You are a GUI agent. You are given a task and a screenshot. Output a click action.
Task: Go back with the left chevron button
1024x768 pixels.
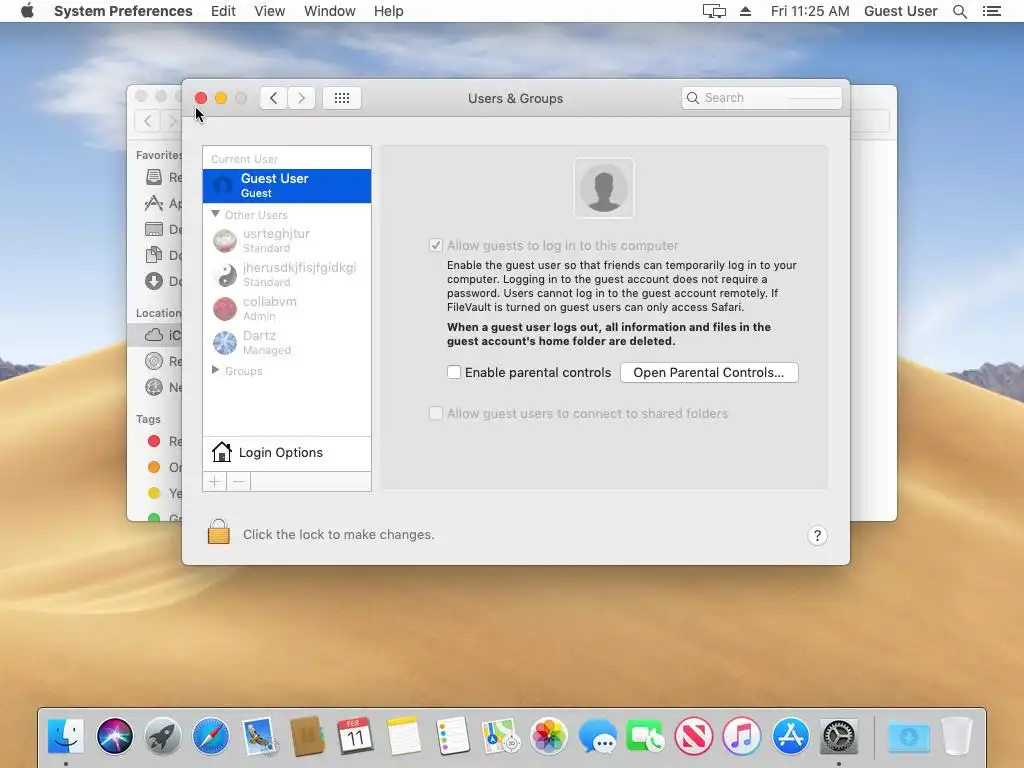[274, 98]
